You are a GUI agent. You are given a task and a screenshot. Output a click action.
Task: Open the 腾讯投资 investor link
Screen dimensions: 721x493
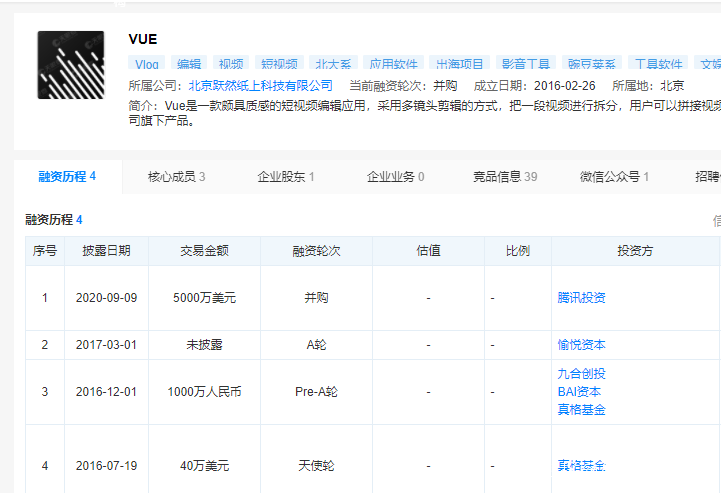point(581,298)
